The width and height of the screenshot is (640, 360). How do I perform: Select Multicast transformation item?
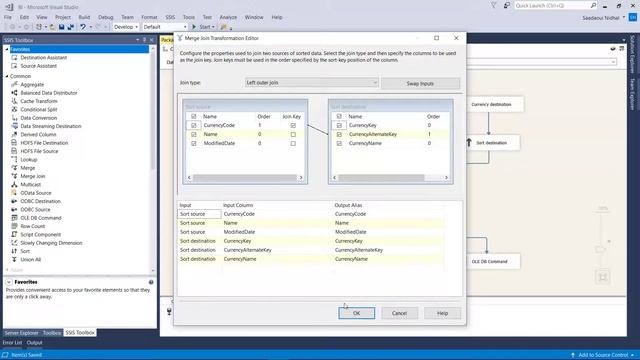(30, 184)
